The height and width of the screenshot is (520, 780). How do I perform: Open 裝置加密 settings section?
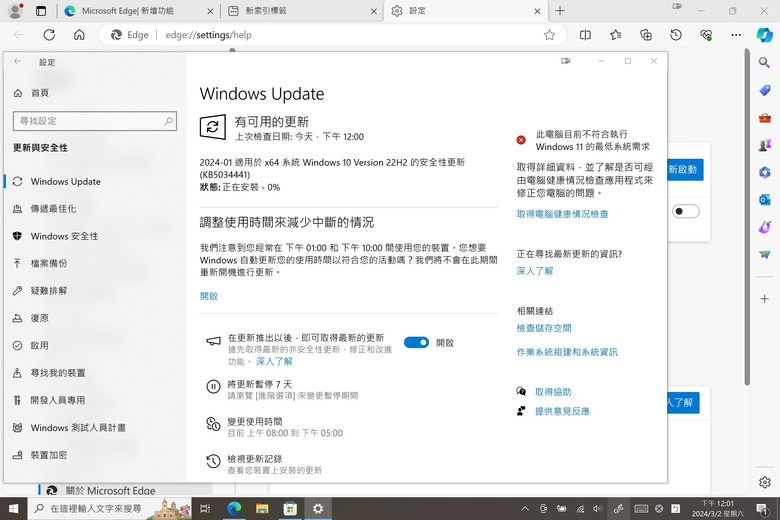pyautogui.click(x=95, y=455)
